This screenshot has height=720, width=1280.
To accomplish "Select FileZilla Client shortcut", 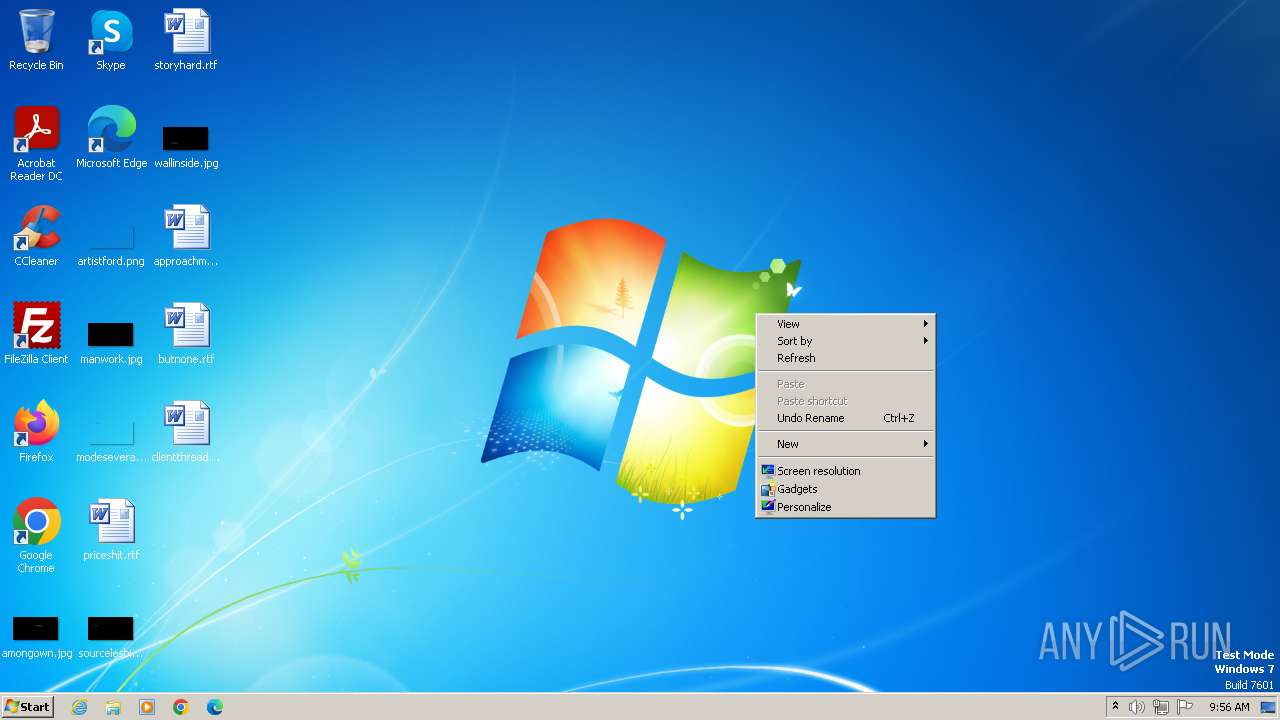I will pos(36,334).
